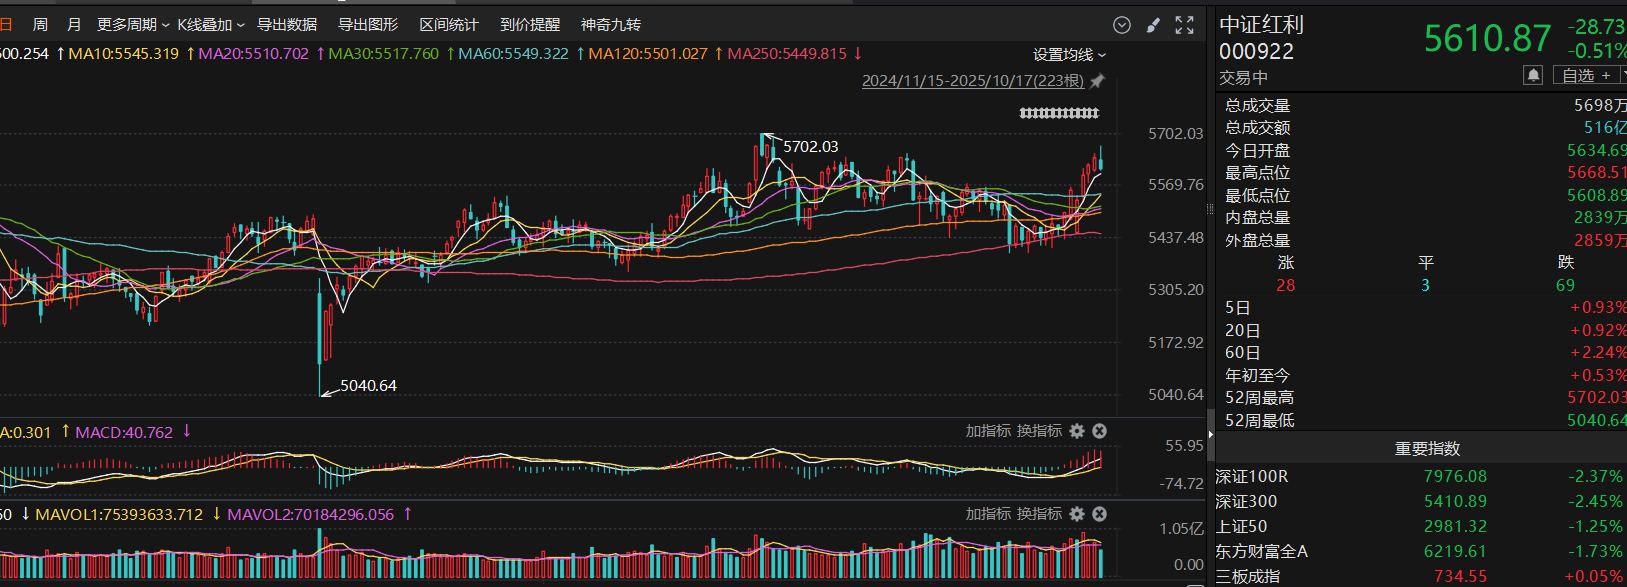This screenshot has height=587, width=1627.
Task: Click the 5040.64 low price marker on chart
Action: point(368,386)
